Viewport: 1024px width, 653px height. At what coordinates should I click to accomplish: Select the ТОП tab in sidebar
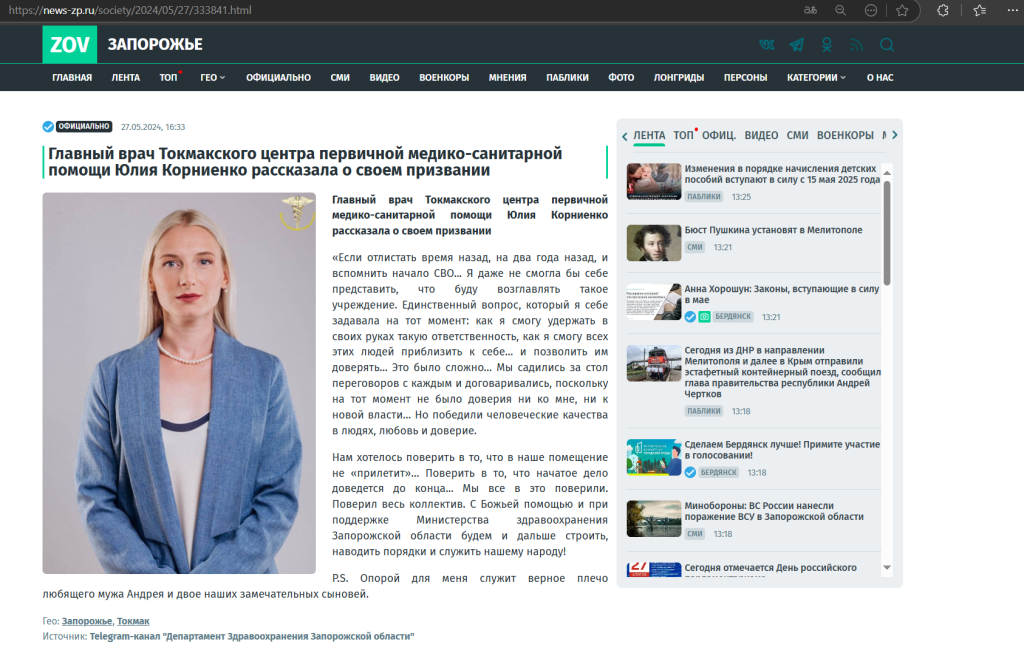click(x=683, y=135)
